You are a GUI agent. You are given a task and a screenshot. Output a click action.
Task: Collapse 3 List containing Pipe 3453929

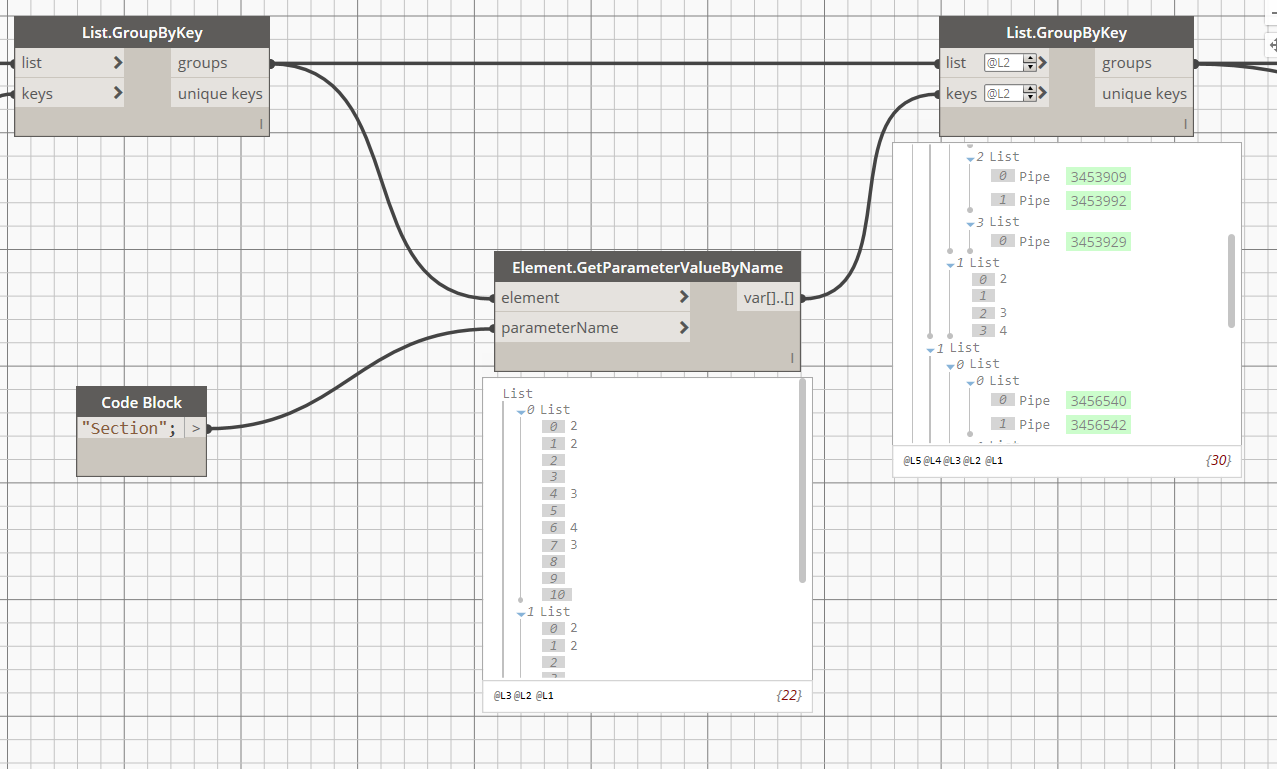click(970, 223)
